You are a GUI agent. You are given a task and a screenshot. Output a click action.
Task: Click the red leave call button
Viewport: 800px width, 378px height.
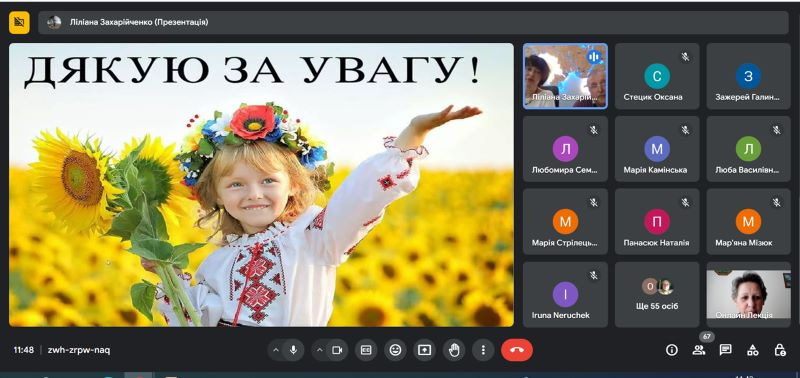point(516,350)
